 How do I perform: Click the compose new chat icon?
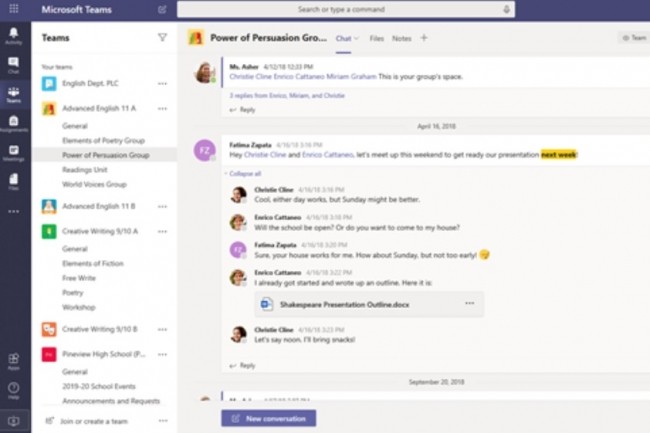click(x=162, y=10)
